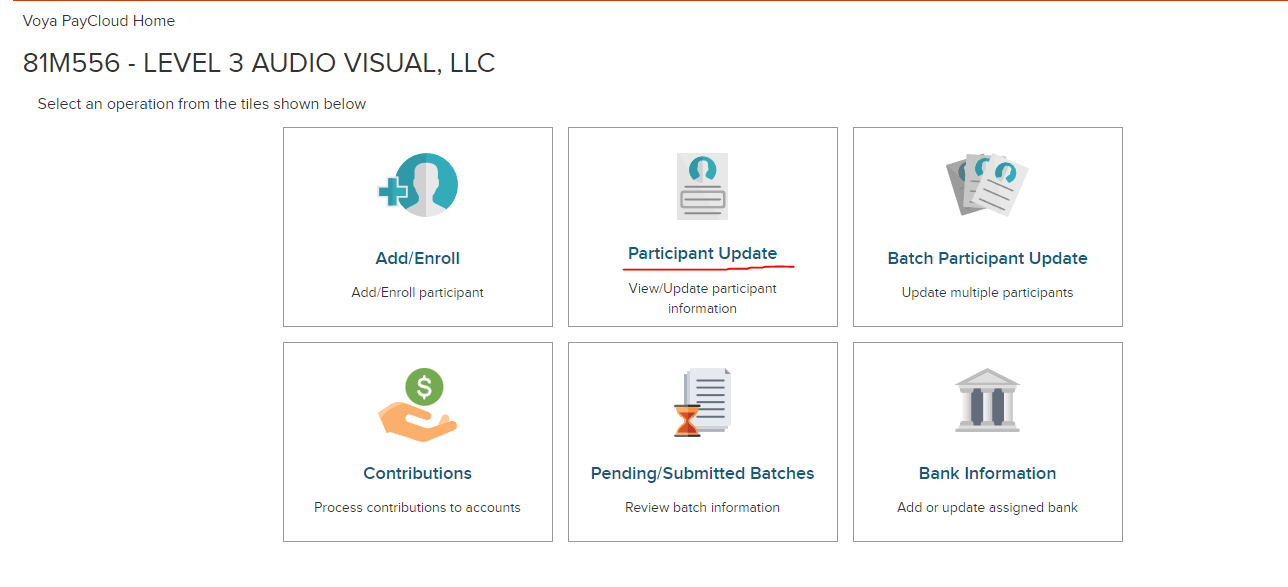1288x587 pixels.
Task: Select the Contributions title link
Action: coord(417,472)
